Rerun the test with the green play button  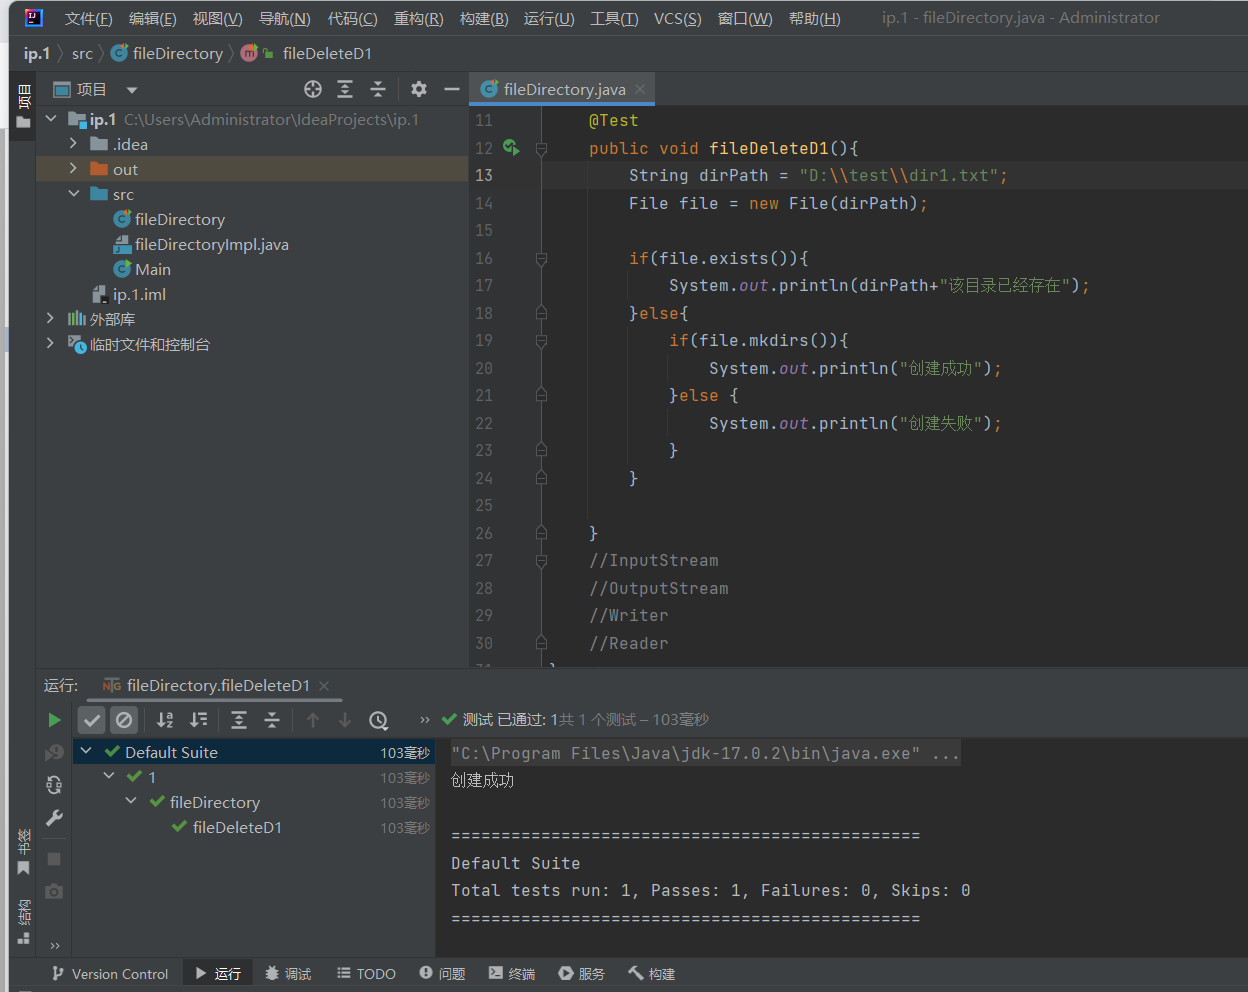54,720
